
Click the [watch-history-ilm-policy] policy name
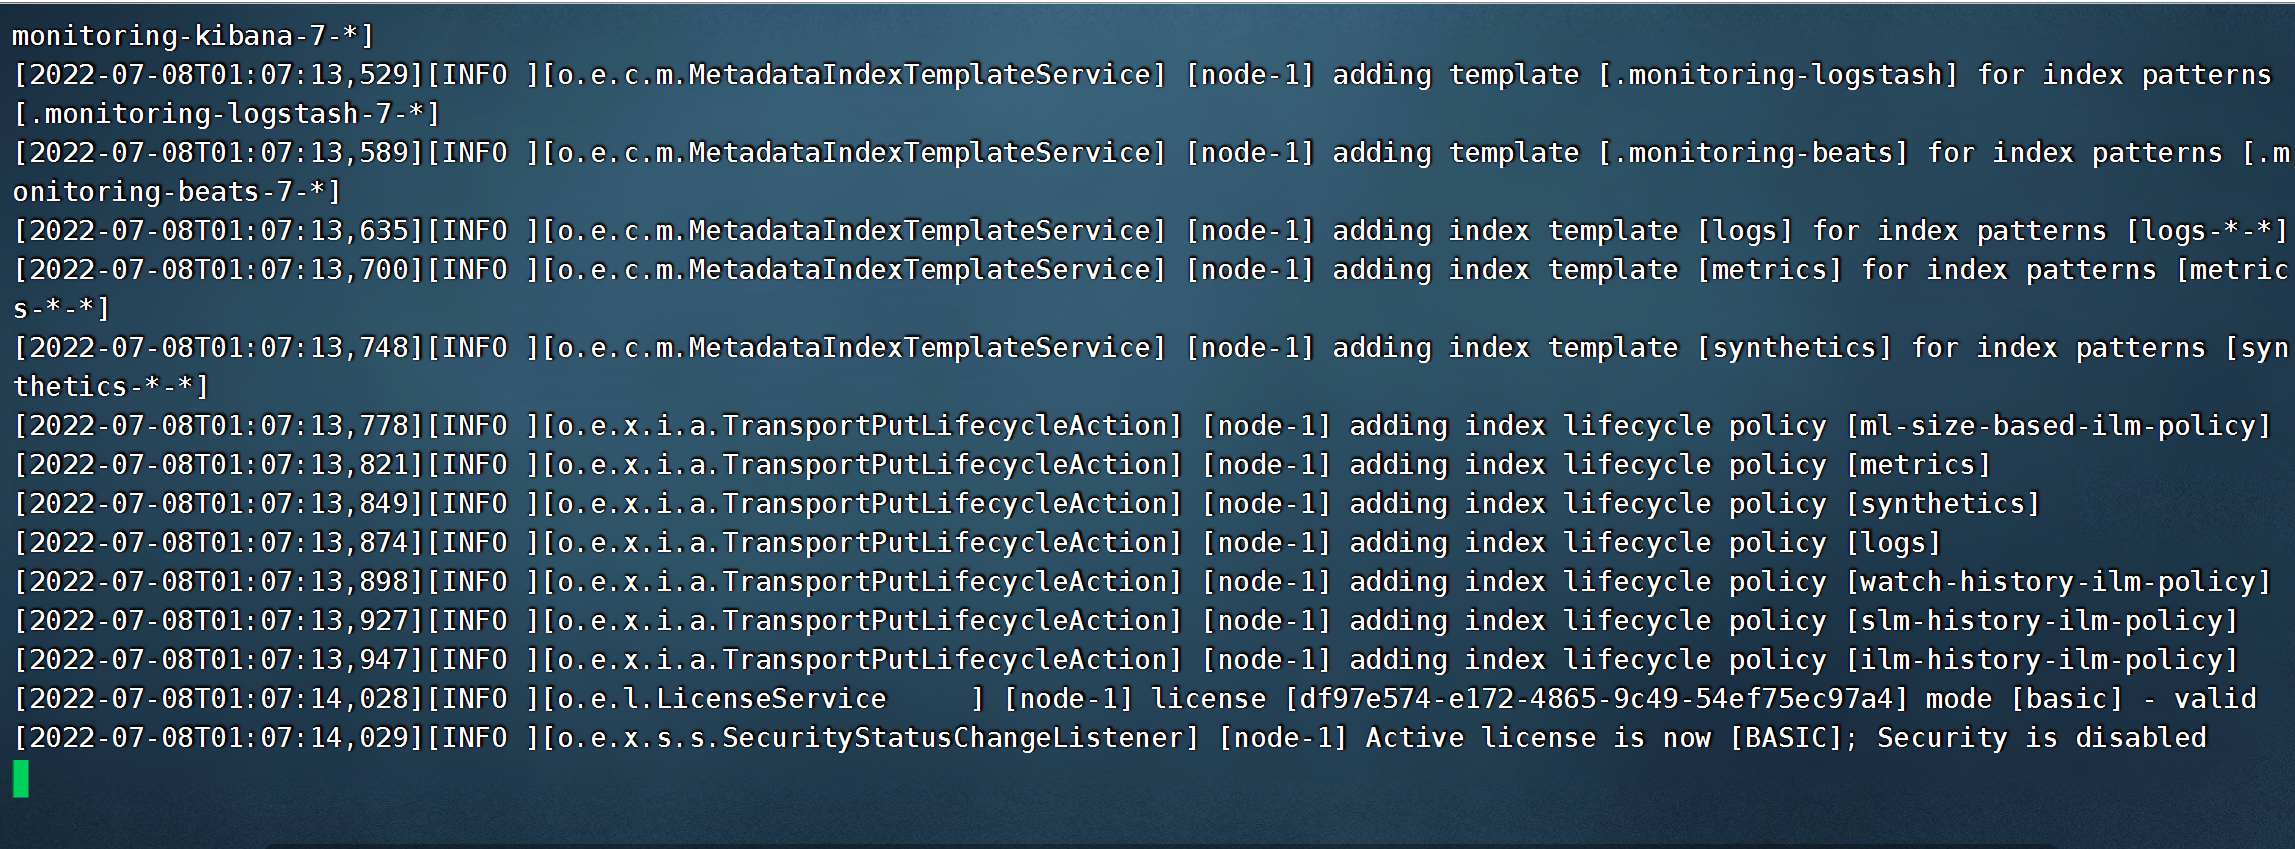click(x=2058, y=582)
